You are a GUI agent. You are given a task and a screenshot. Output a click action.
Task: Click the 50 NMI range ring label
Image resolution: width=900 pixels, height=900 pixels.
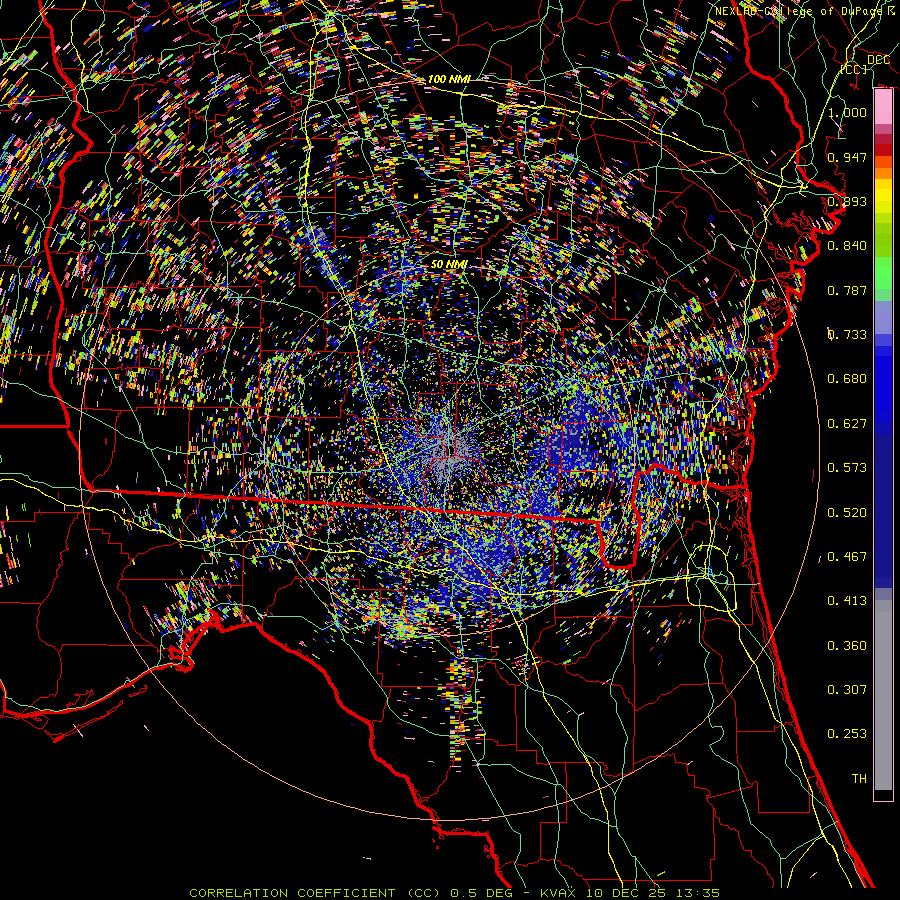449,265
